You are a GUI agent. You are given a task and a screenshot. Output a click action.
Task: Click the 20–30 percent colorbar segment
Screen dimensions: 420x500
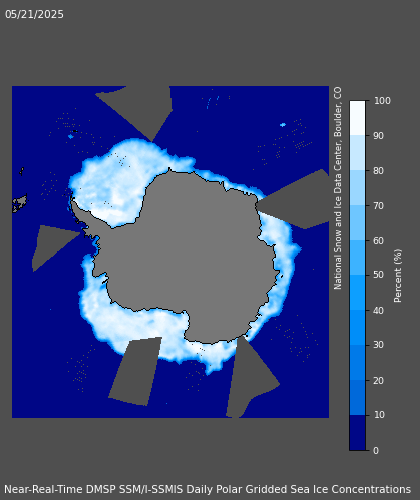[357, 363]
